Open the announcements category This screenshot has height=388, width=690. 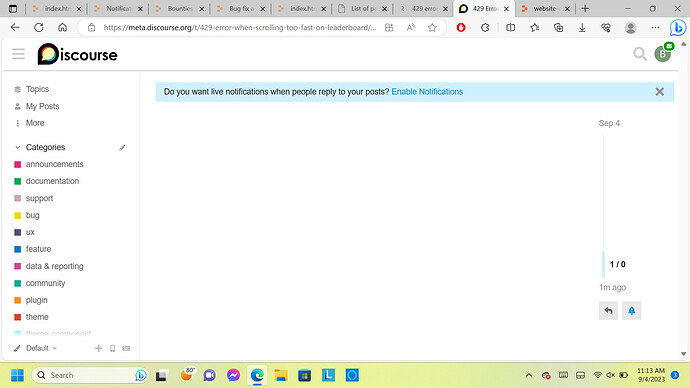tap(55, 164)
